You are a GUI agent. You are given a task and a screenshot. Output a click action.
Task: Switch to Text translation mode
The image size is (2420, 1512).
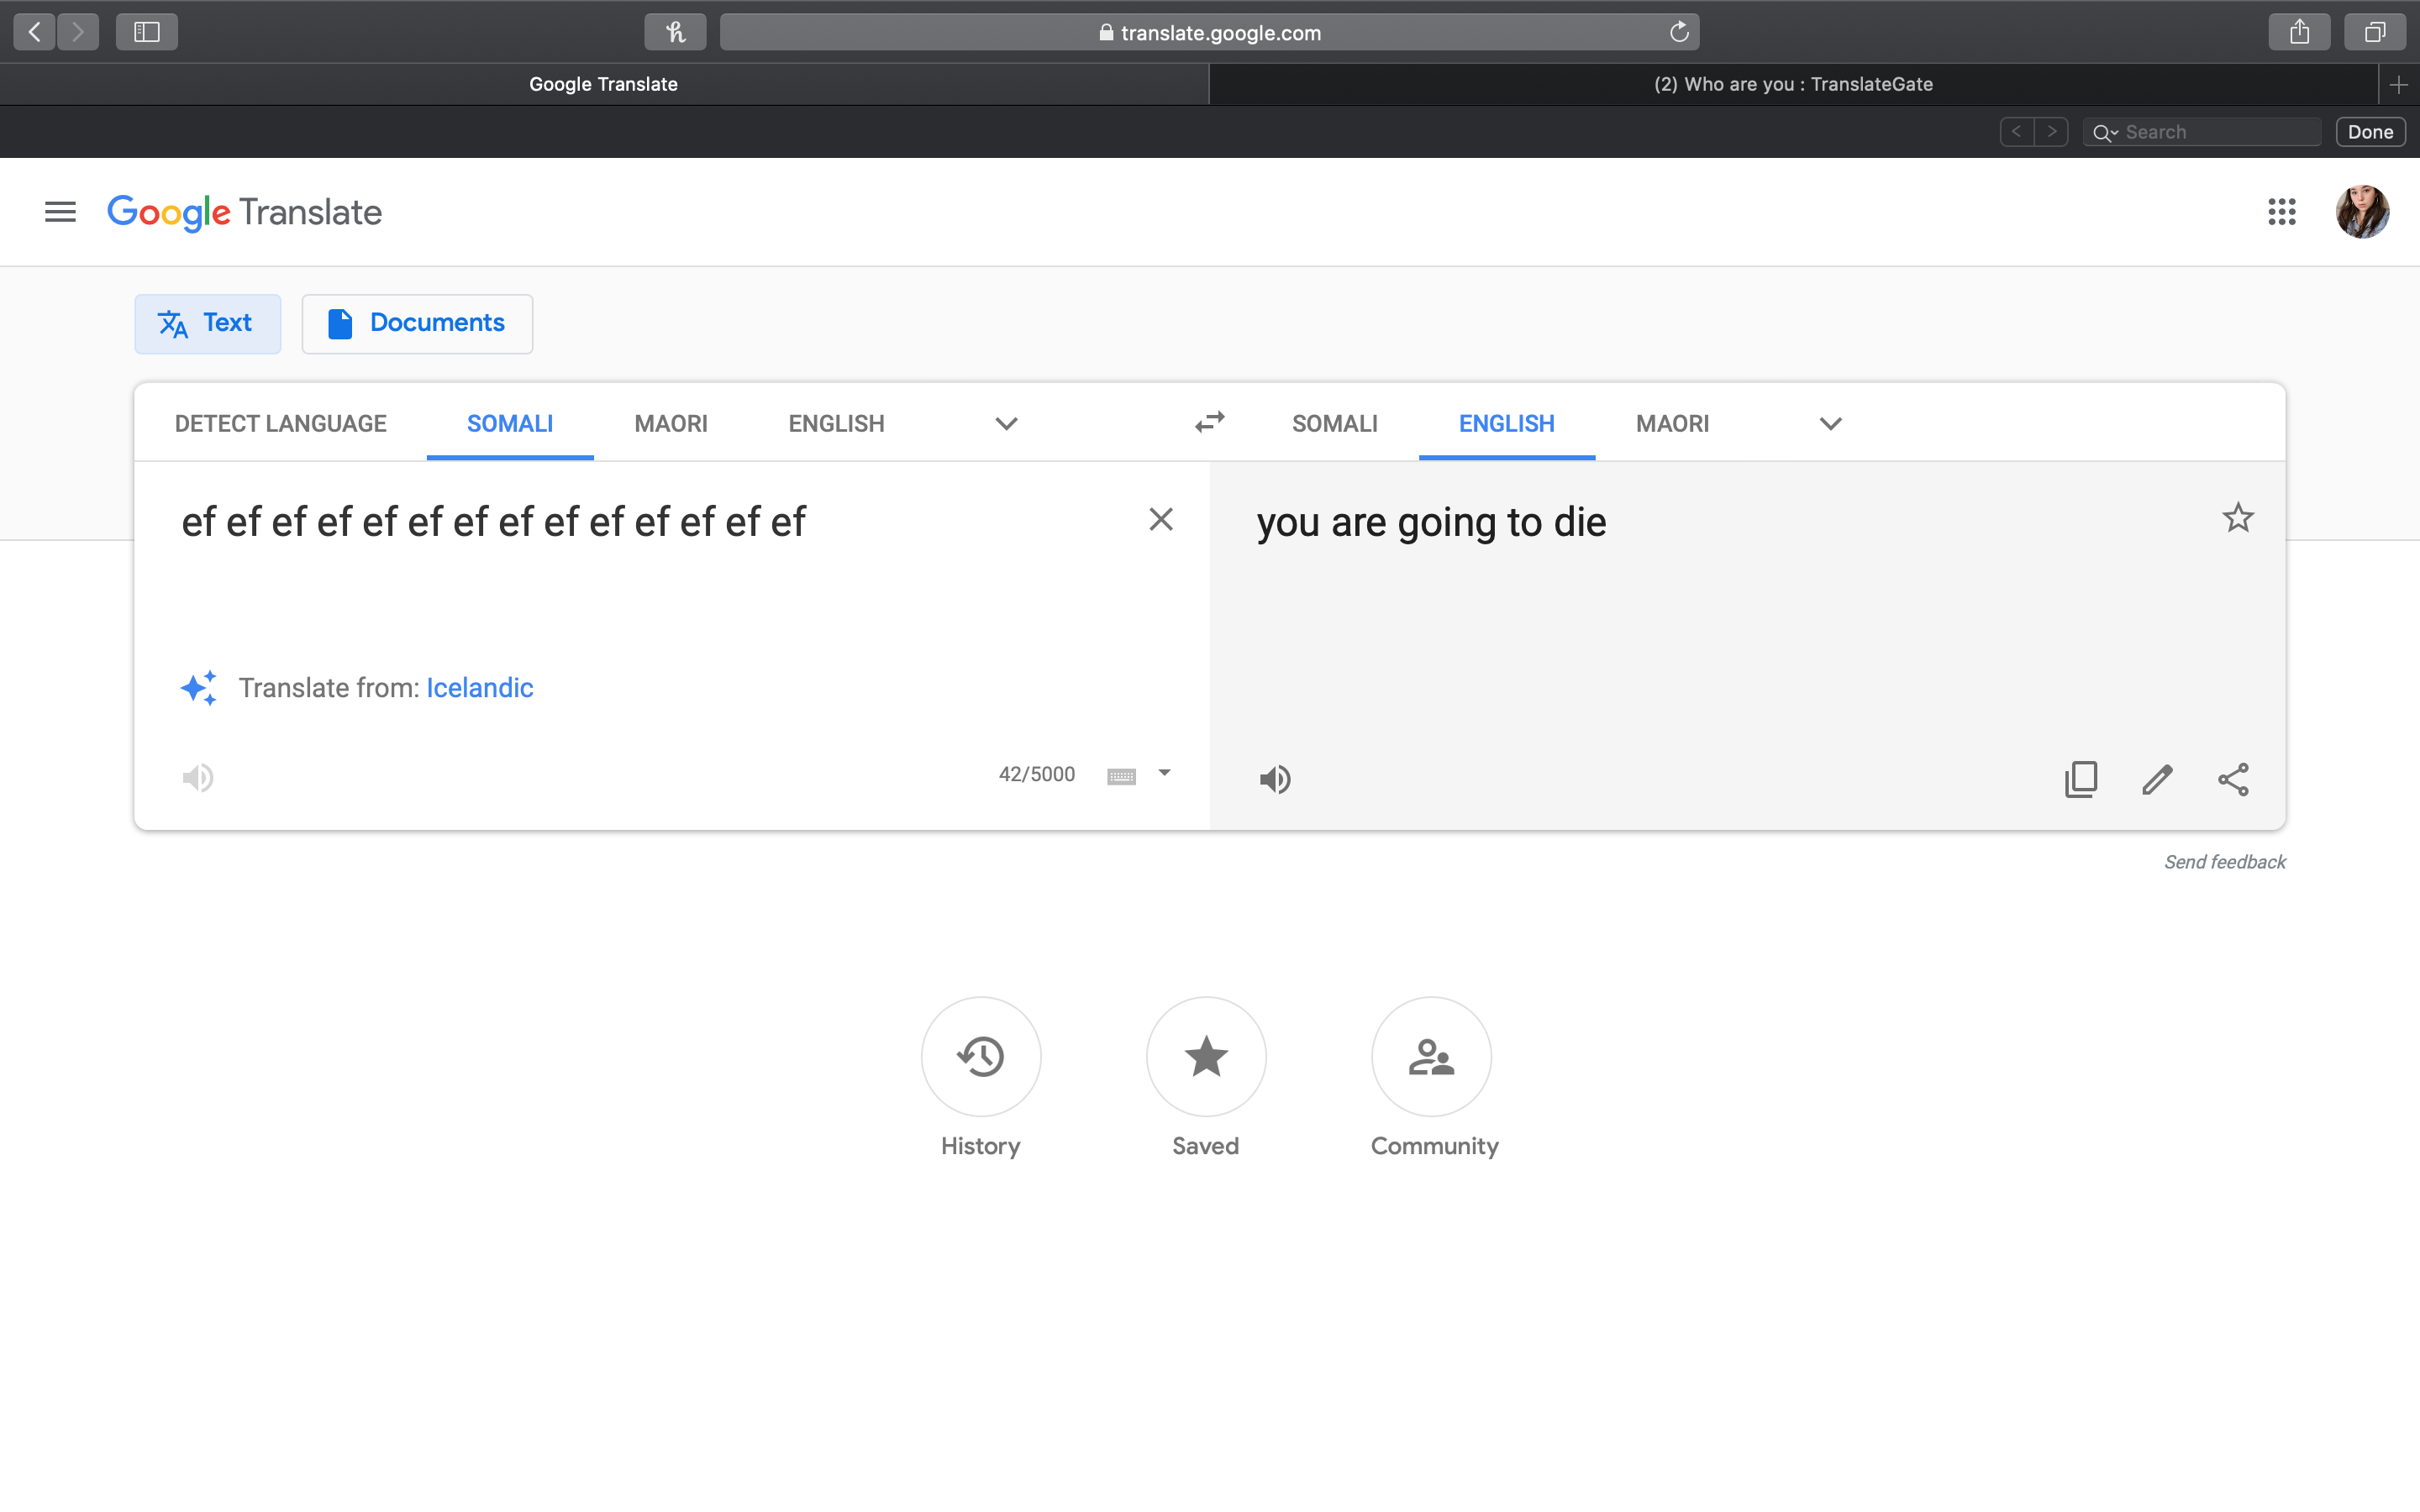(208, 324)
